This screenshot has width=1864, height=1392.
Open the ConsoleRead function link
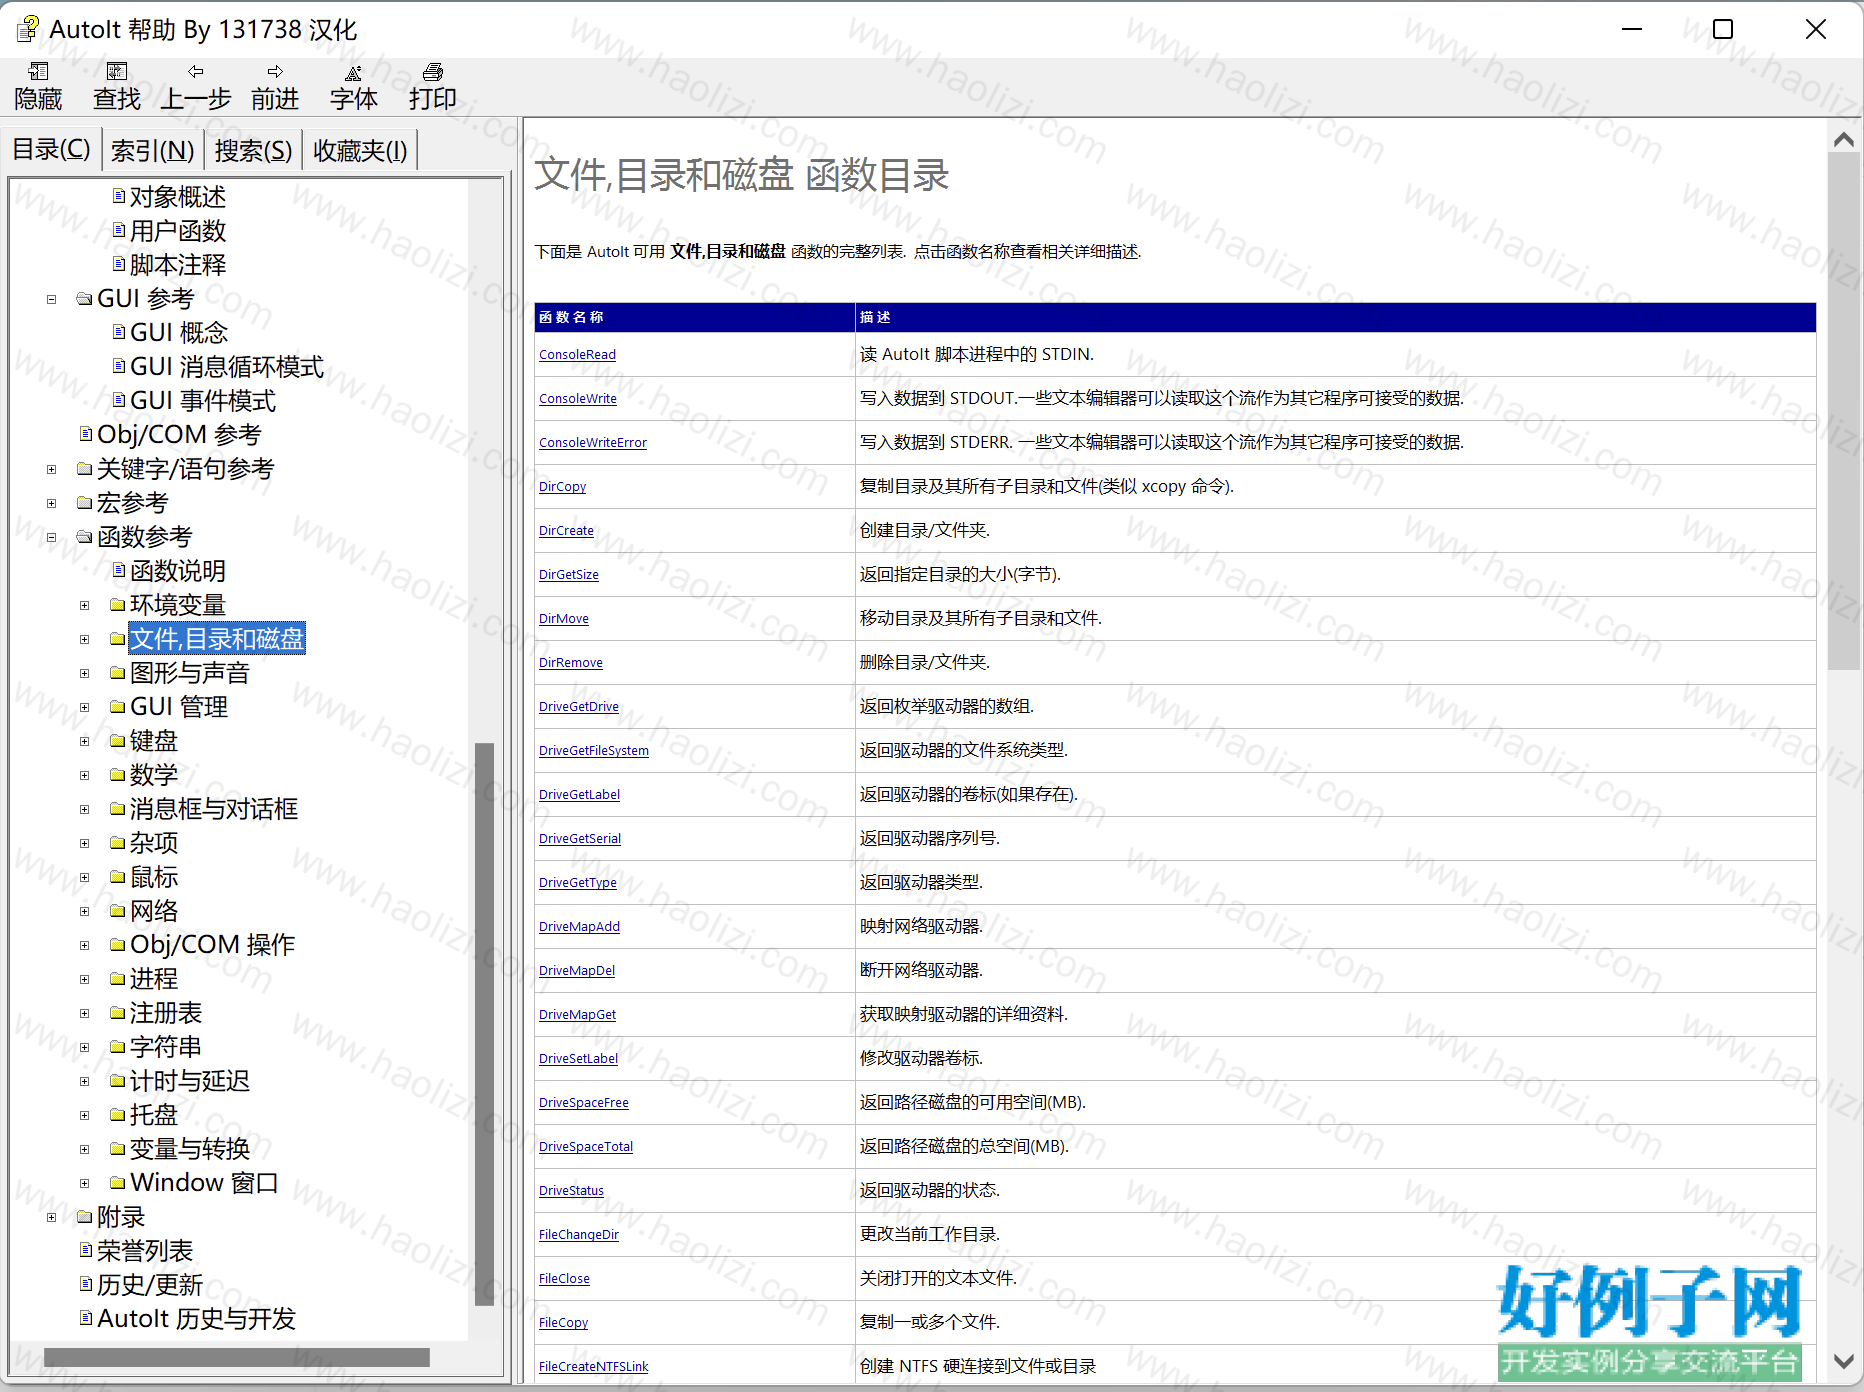(x=577, y=354)
